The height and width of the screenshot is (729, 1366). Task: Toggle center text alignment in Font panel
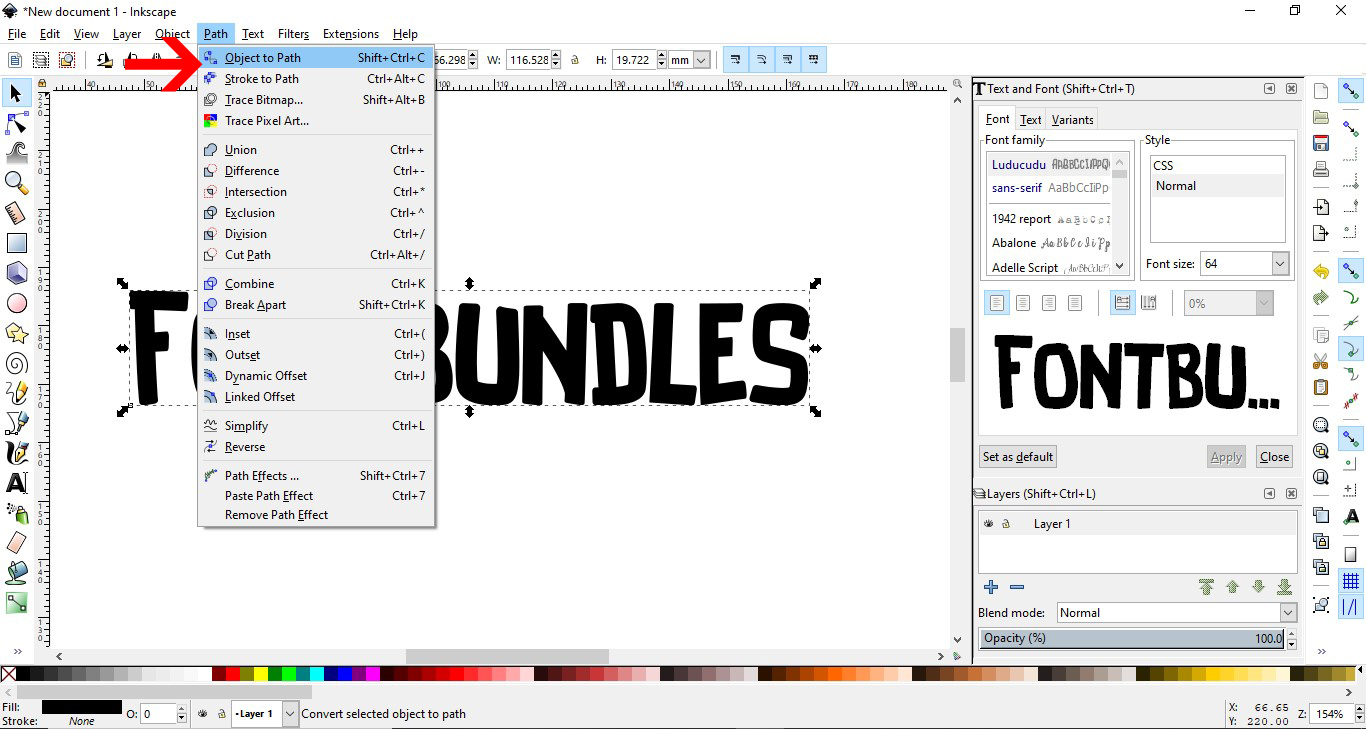coord(1023,302)
